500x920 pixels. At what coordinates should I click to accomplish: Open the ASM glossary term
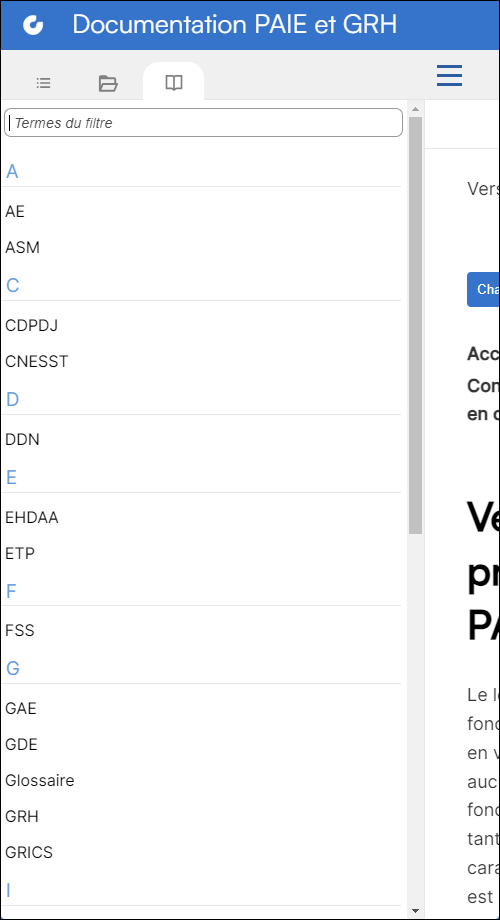pos(22,248)
